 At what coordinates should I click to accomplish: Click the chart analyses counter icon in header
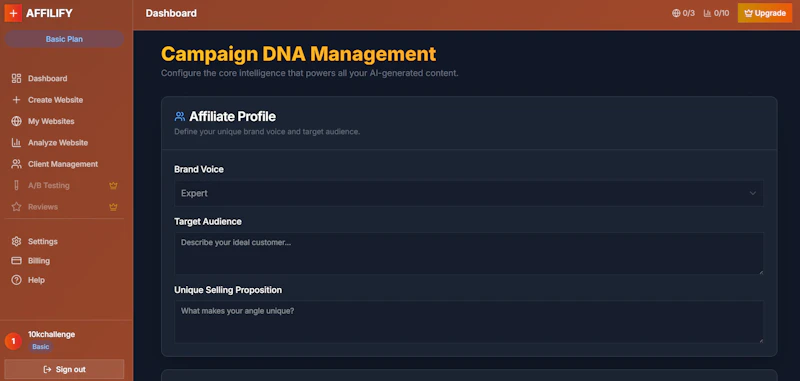click(707, 13)
